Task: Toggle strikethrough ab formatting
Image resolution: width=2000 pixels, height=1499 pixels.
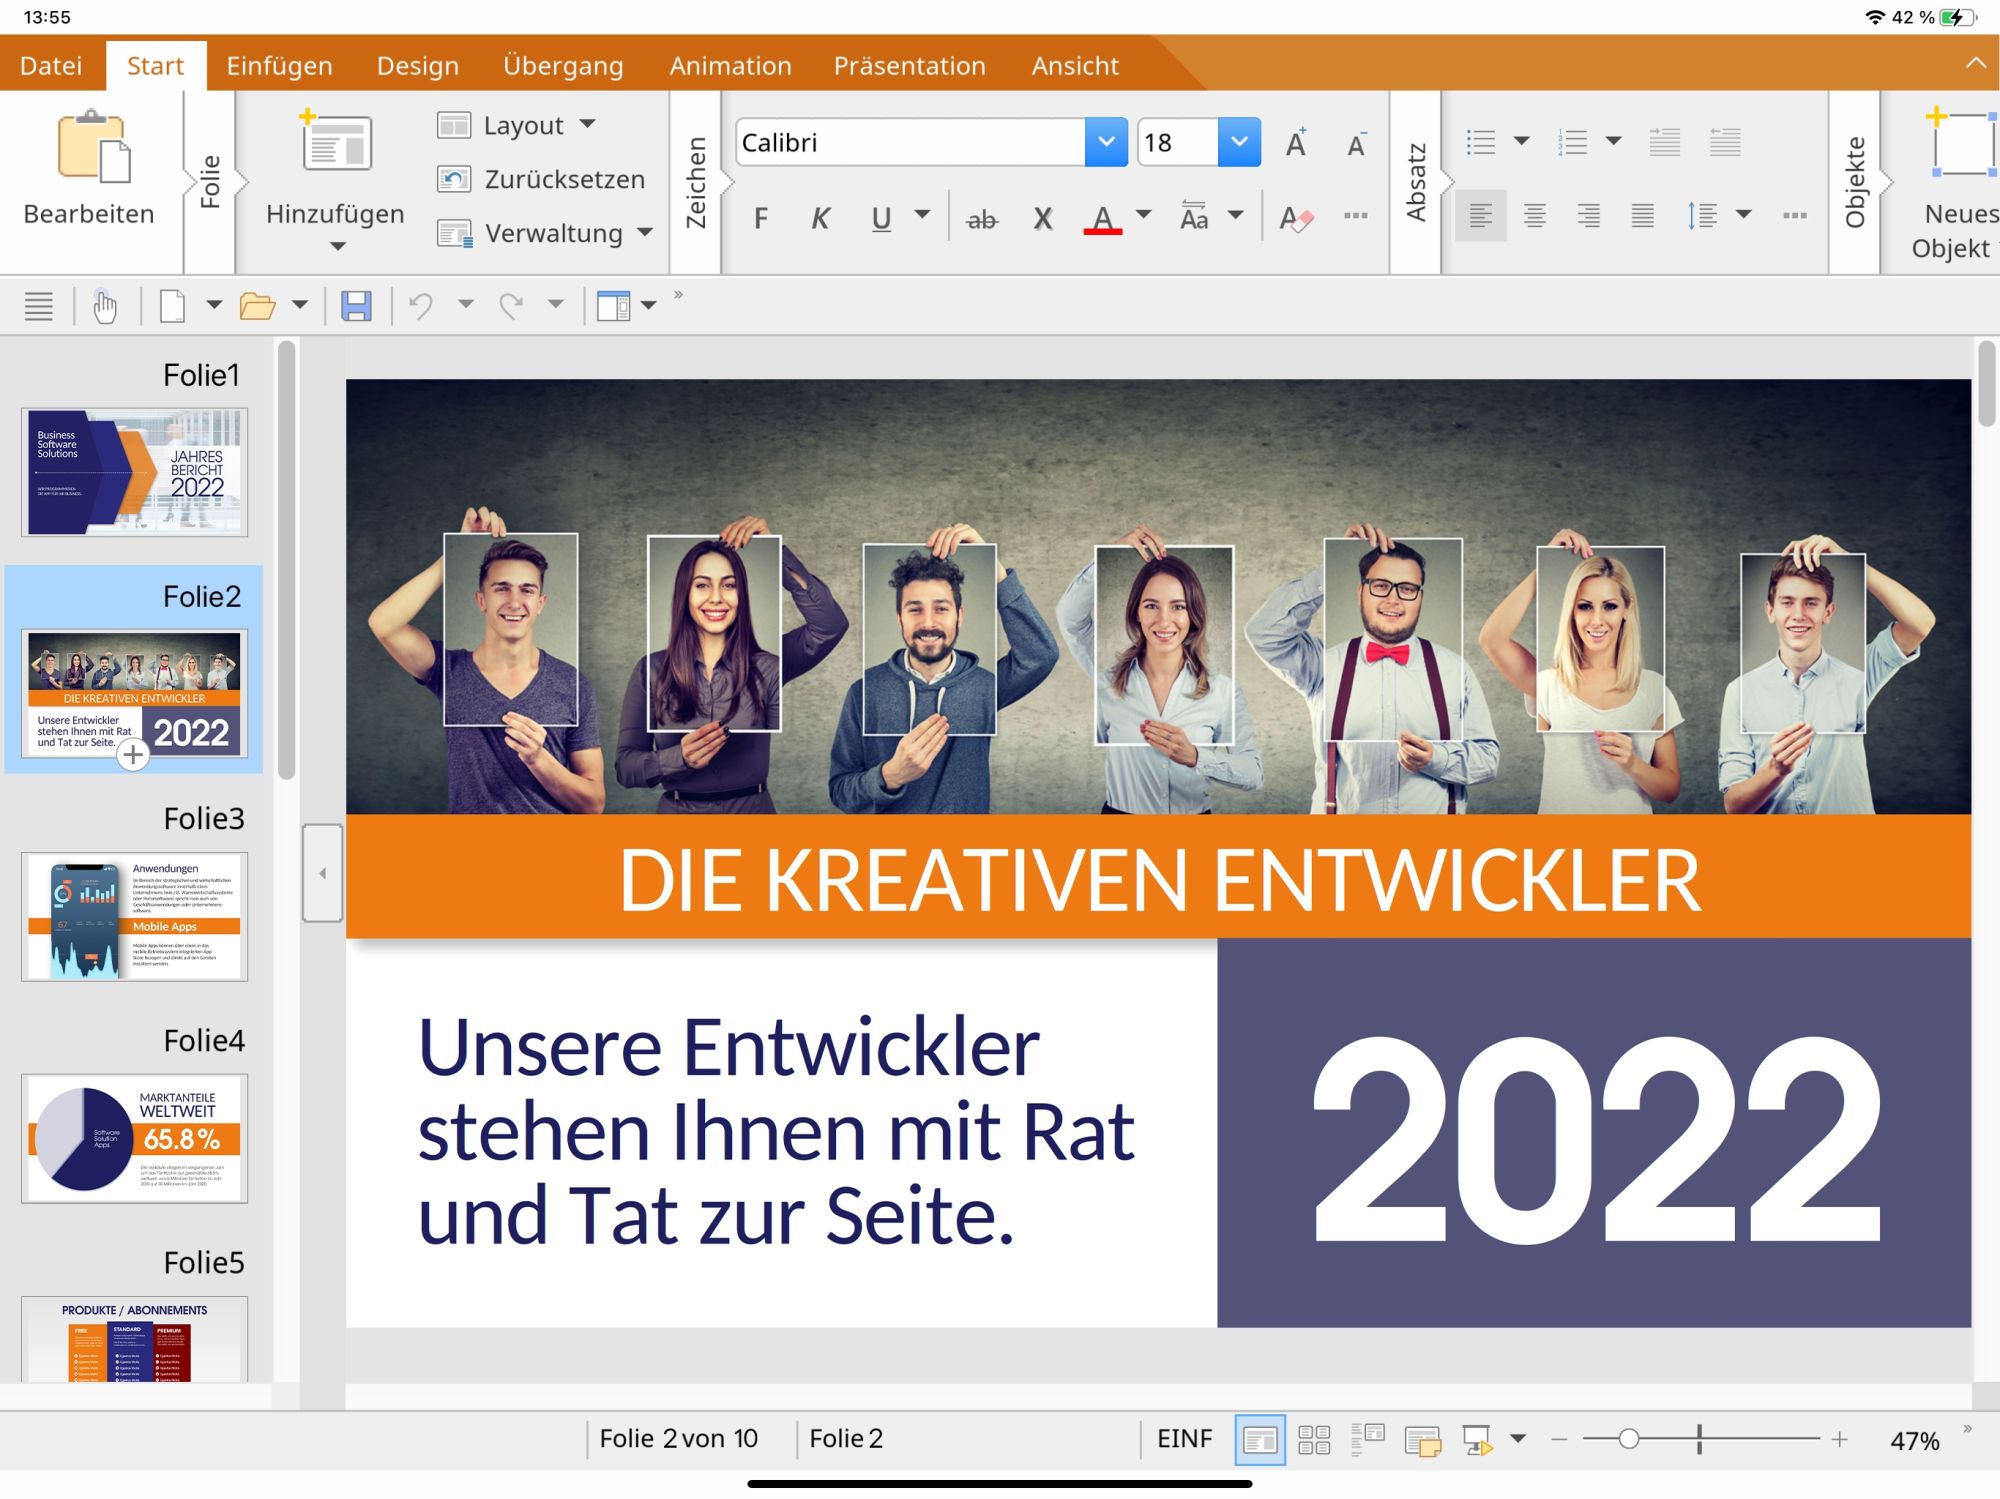Action: 982,218
